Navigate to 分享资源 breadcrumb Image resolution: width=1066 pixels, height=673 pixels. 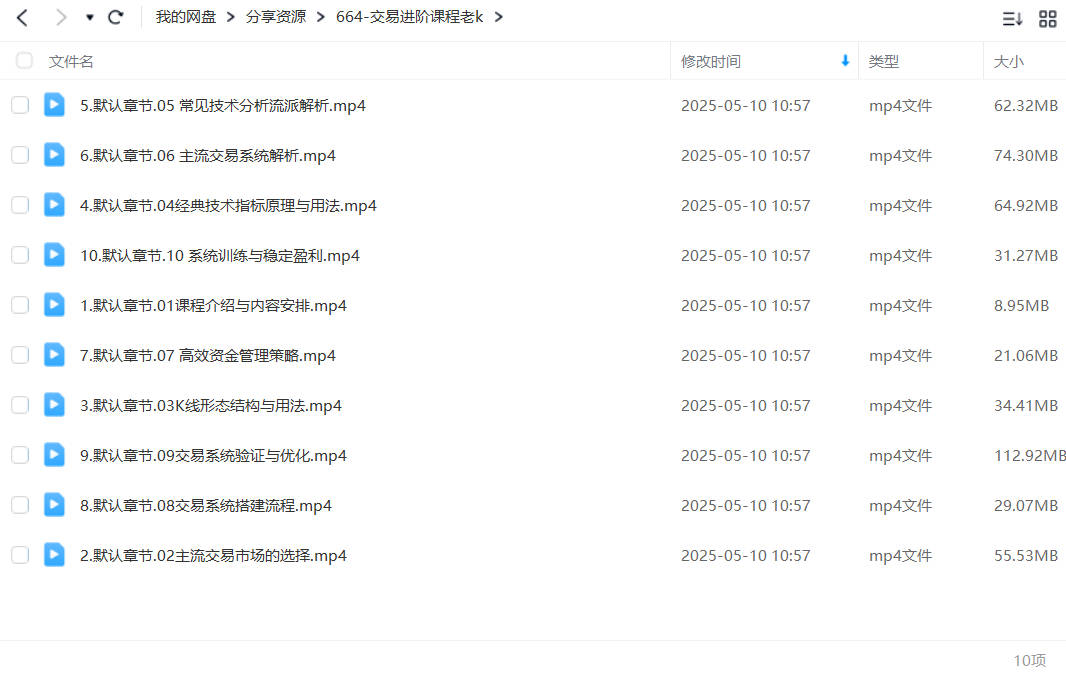click(x=276, y=17)
